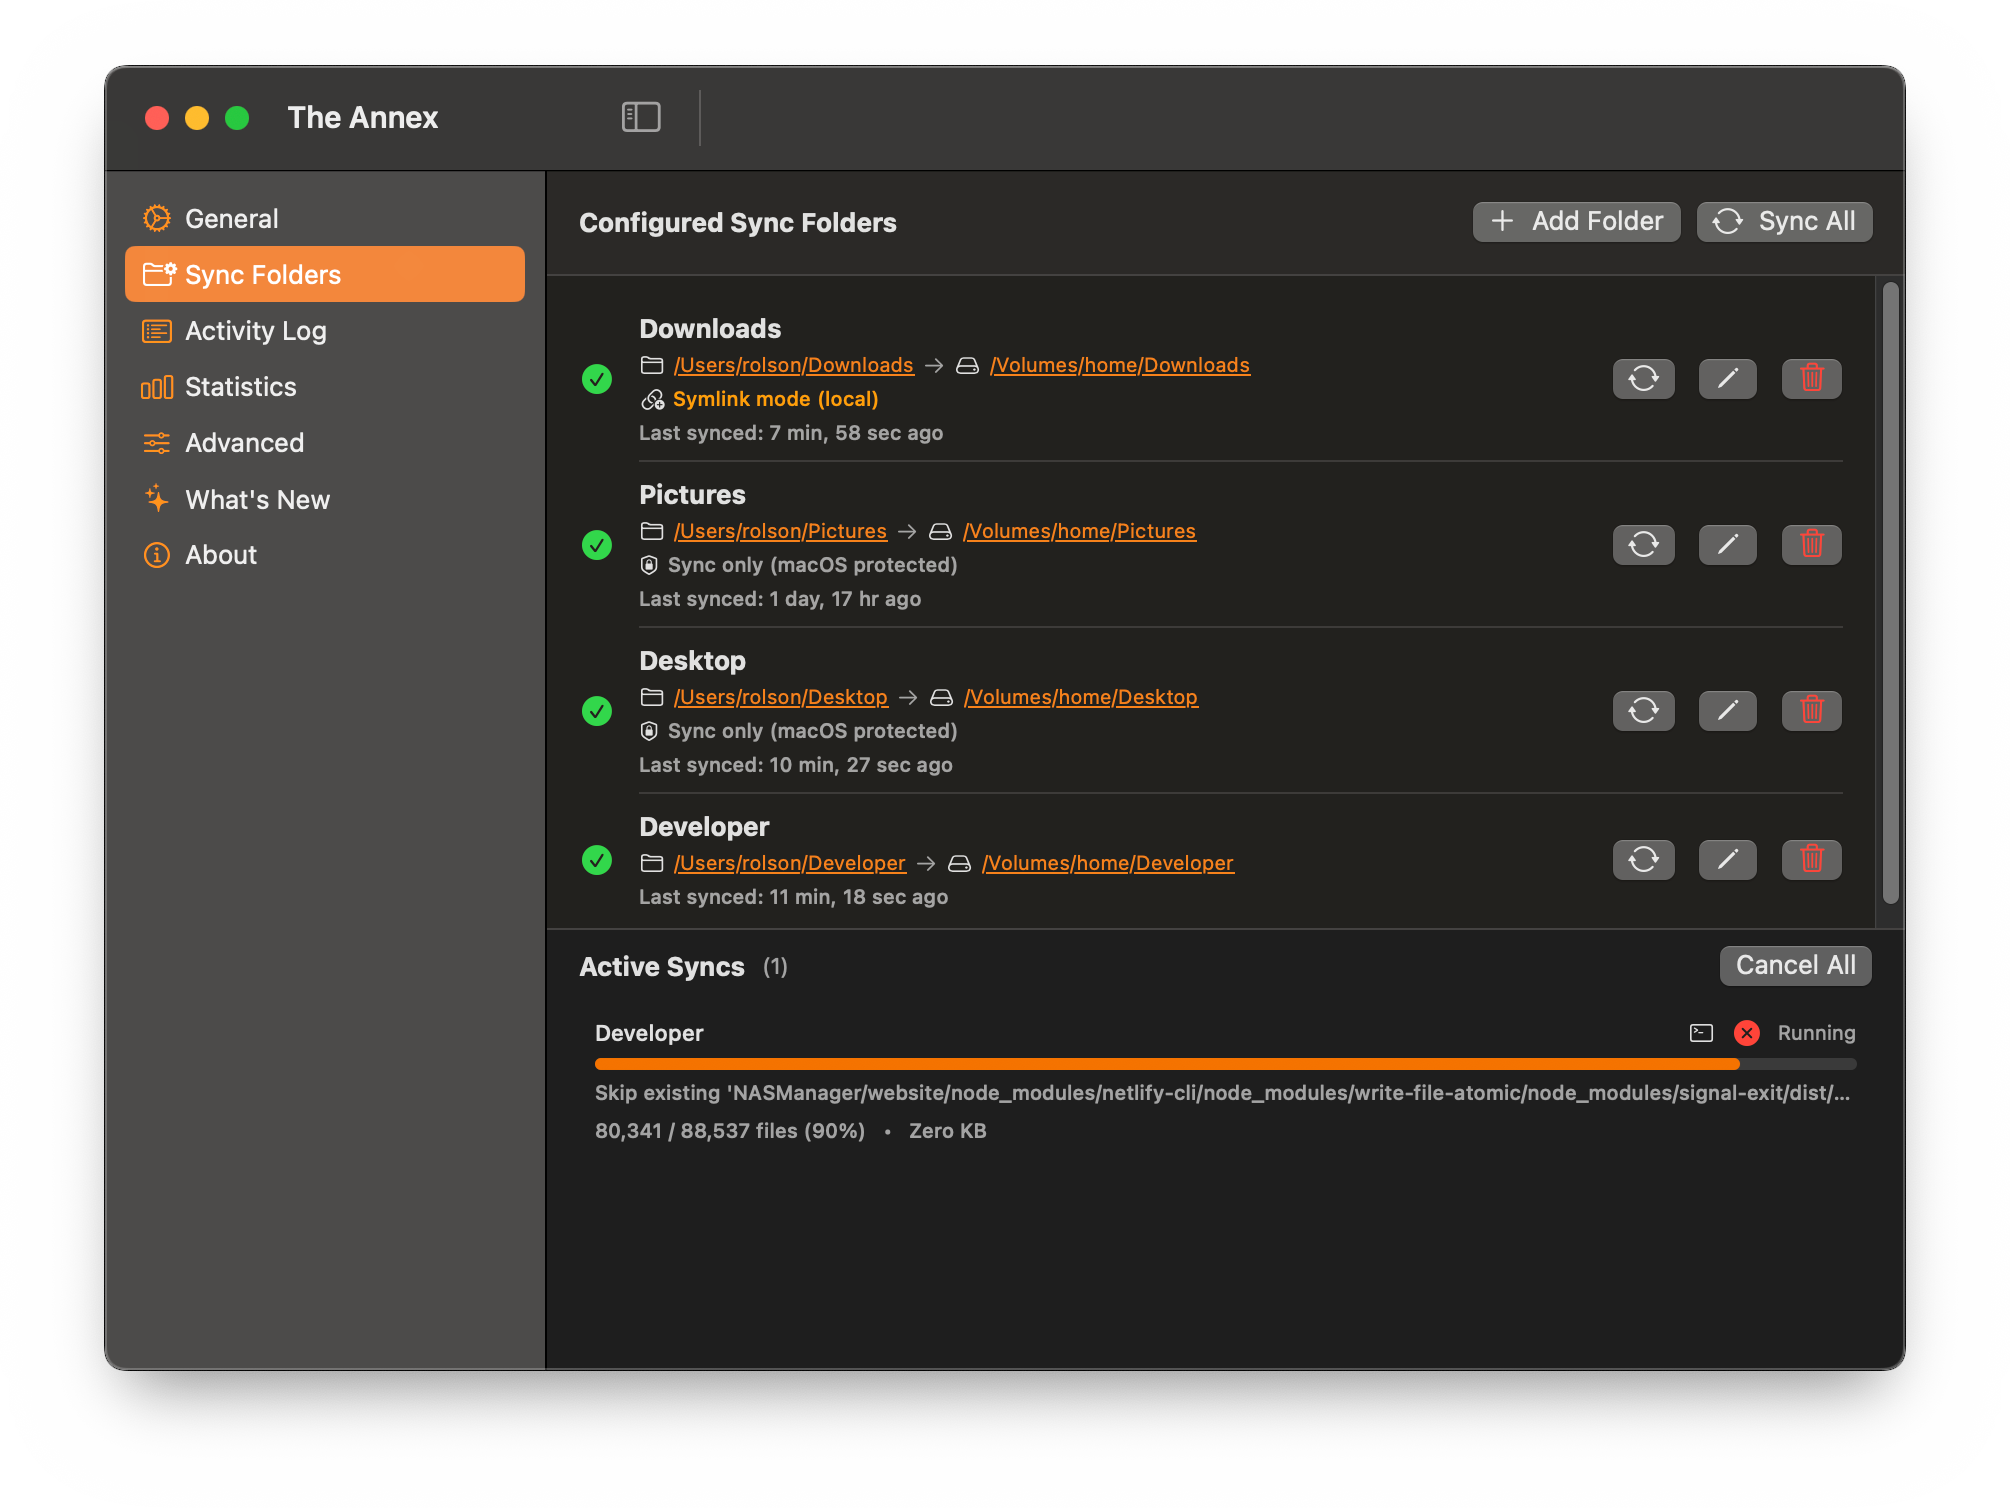Click the Add Folder button
This screenshot has height=1508, width=2010.
pyautogui.click(x=1576, y=221)
